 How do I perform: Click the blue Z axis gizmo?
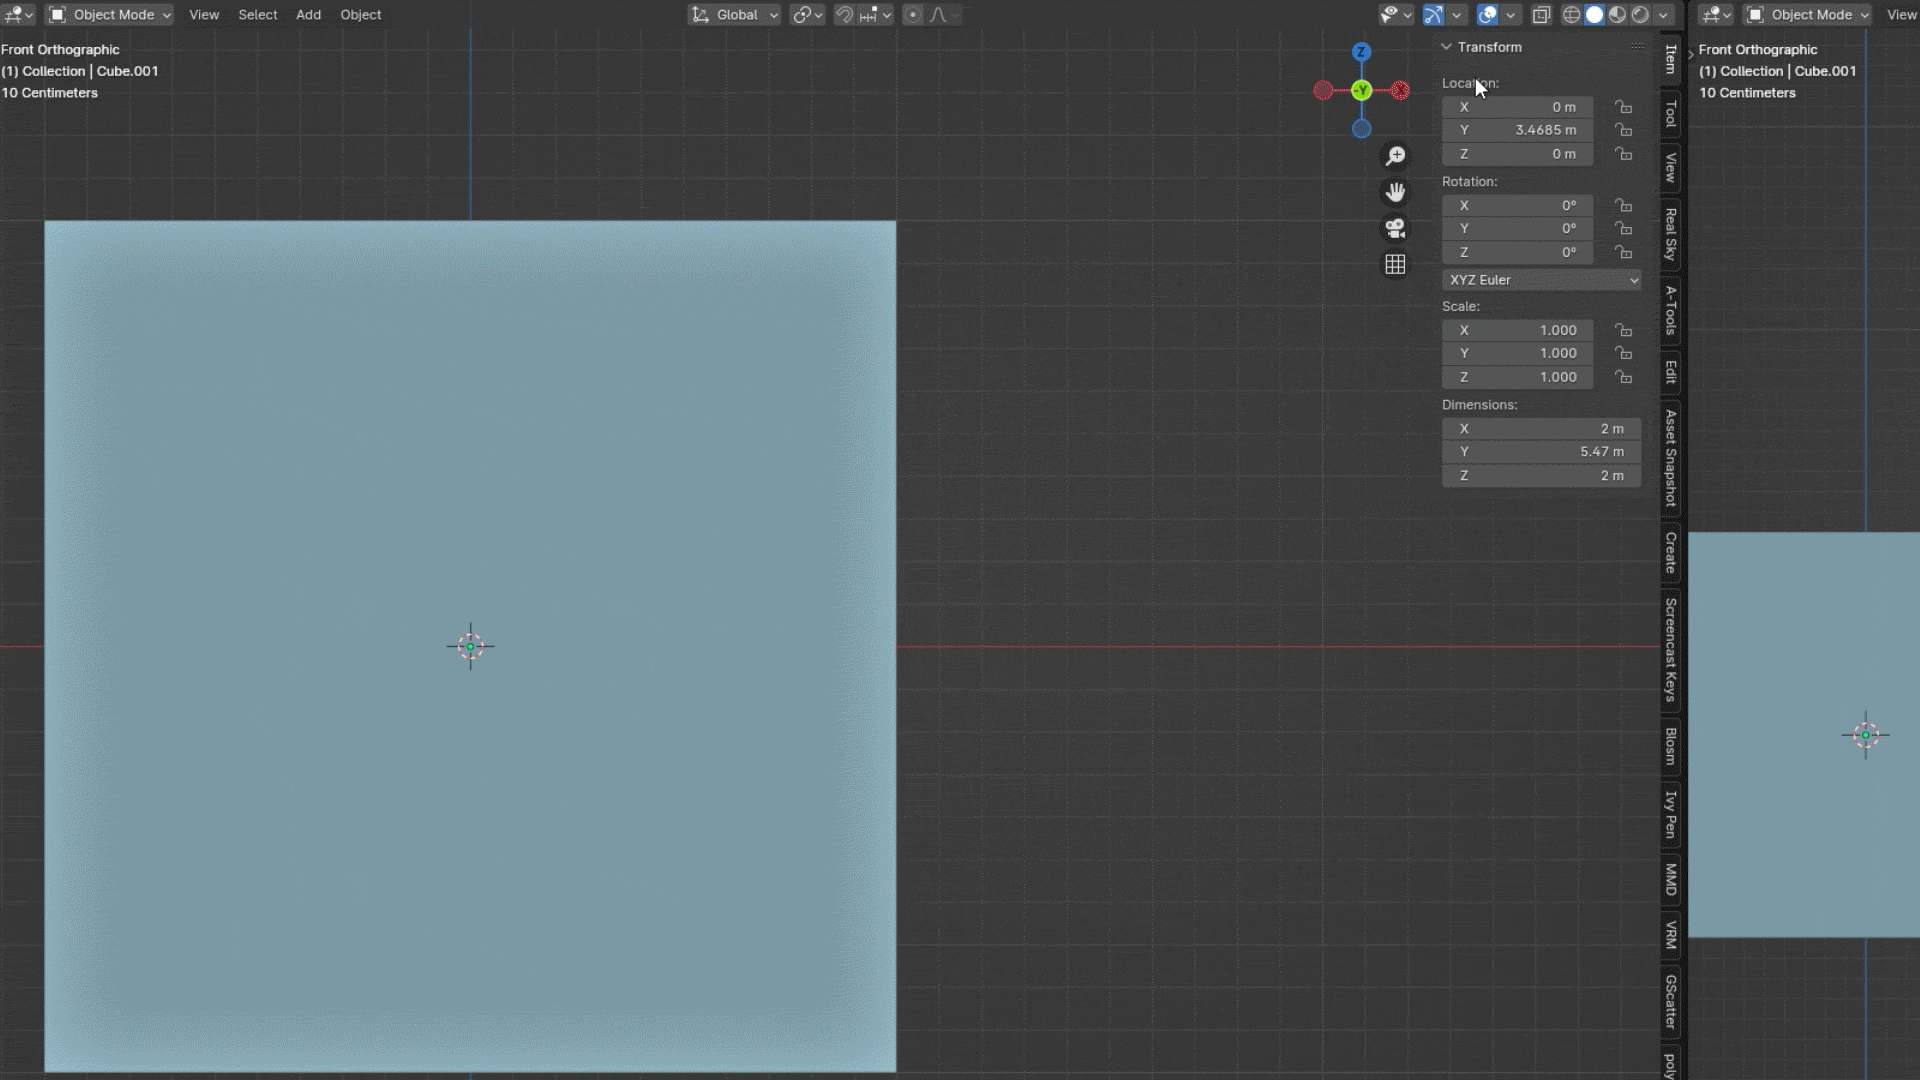(x=1361, y=52)
